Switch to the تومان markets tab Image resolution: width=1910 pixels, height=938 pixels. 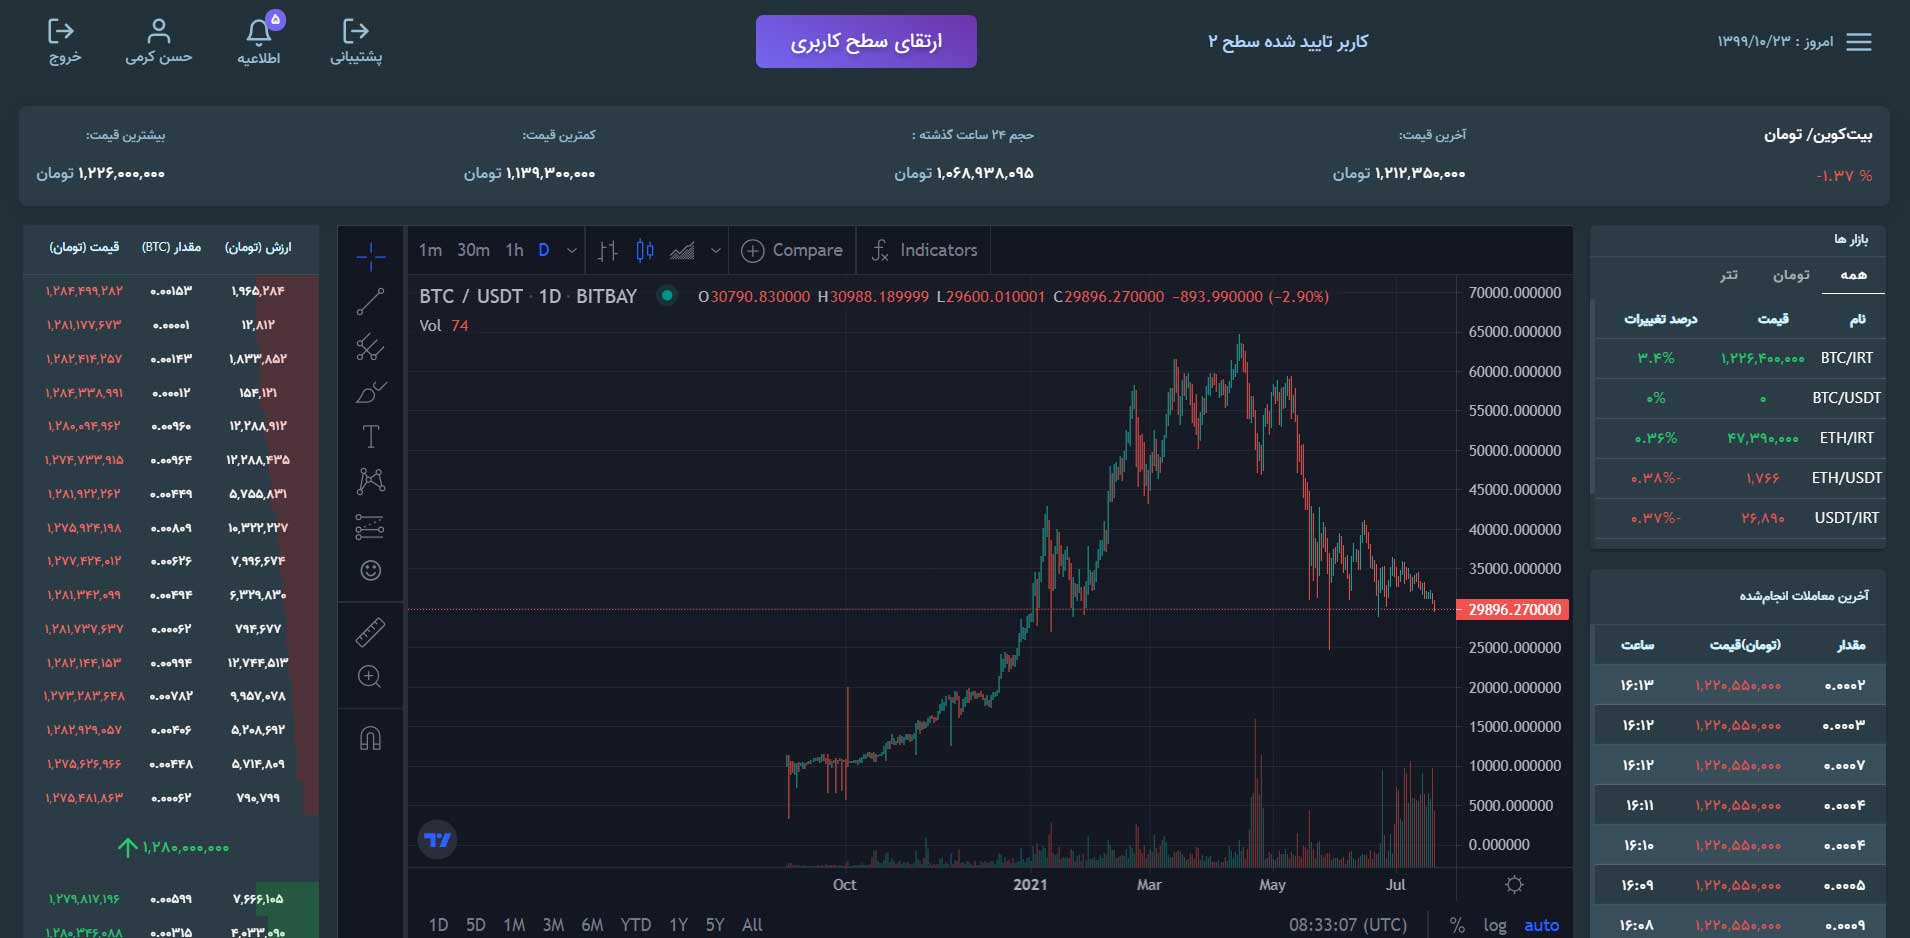[x=1791, y=275]
